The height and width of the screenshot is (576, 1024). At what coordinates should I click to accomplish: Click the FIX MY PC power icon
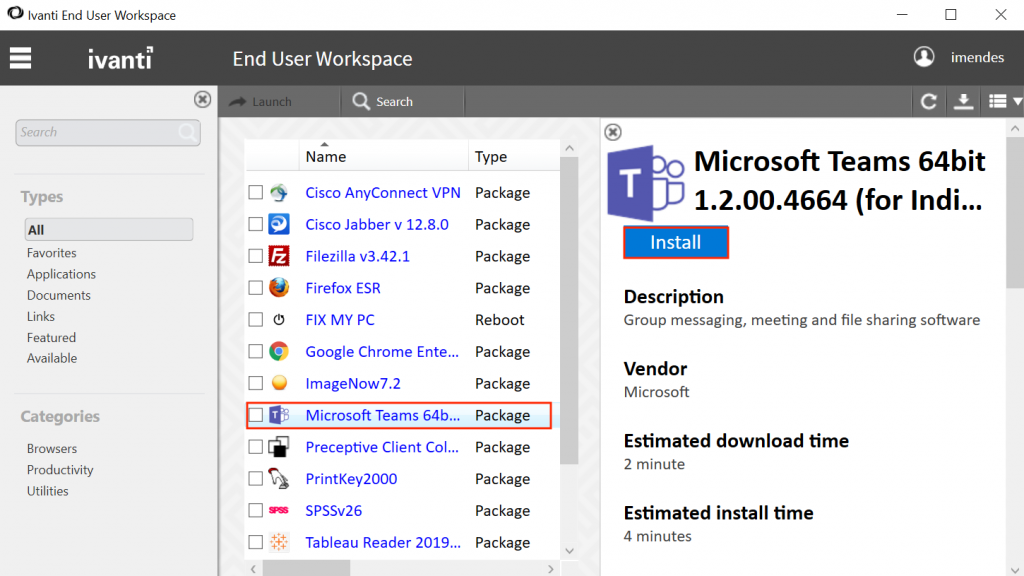(x=279, y=320)
